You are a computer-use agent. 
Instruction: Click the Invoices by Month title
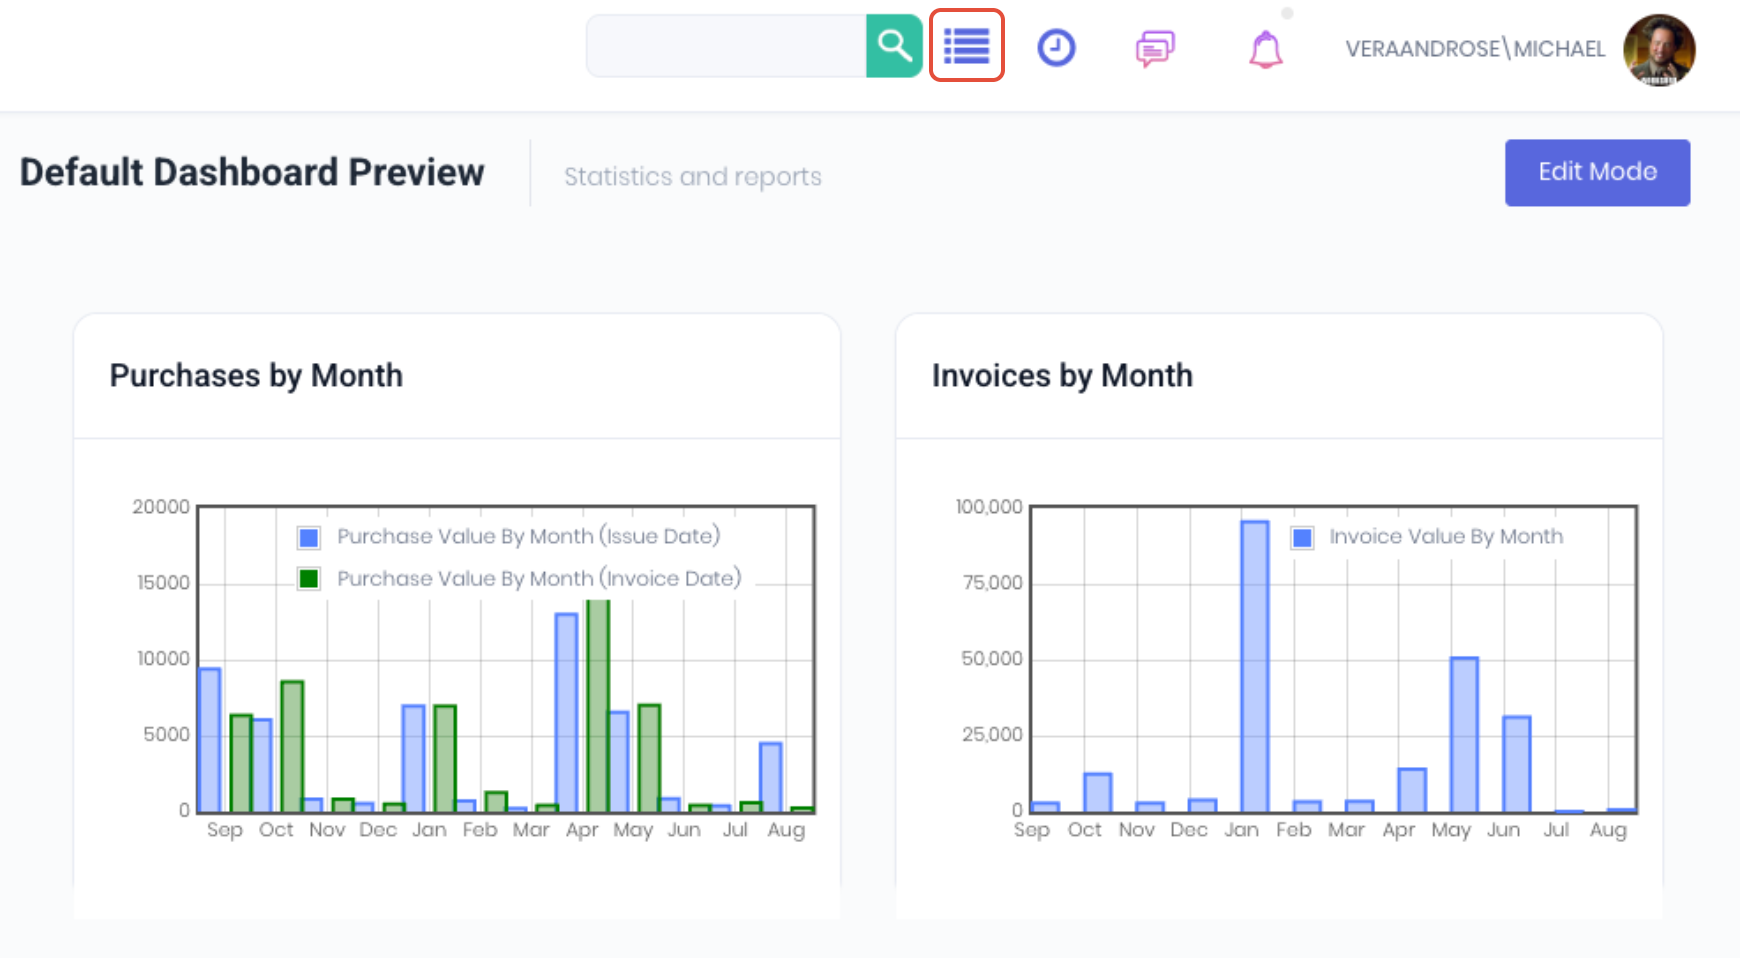pyautogui.click(x=1062, y=376)
